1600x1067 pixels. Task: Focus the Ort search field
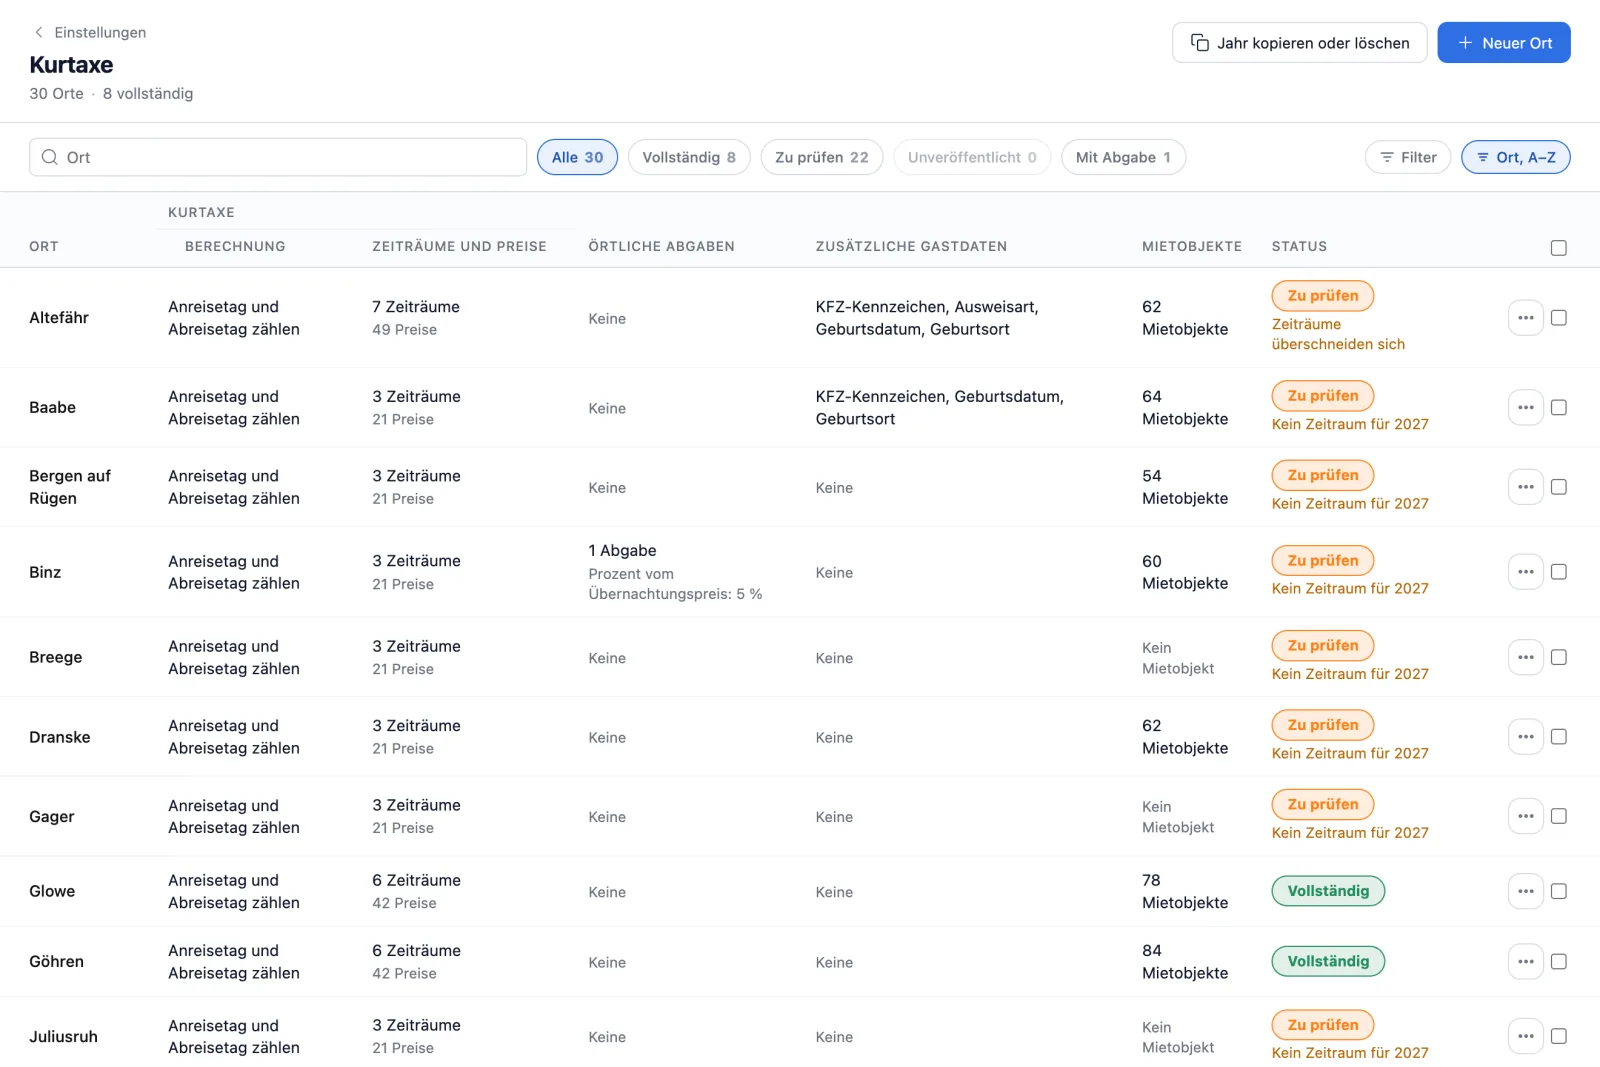tap(278, 157)
